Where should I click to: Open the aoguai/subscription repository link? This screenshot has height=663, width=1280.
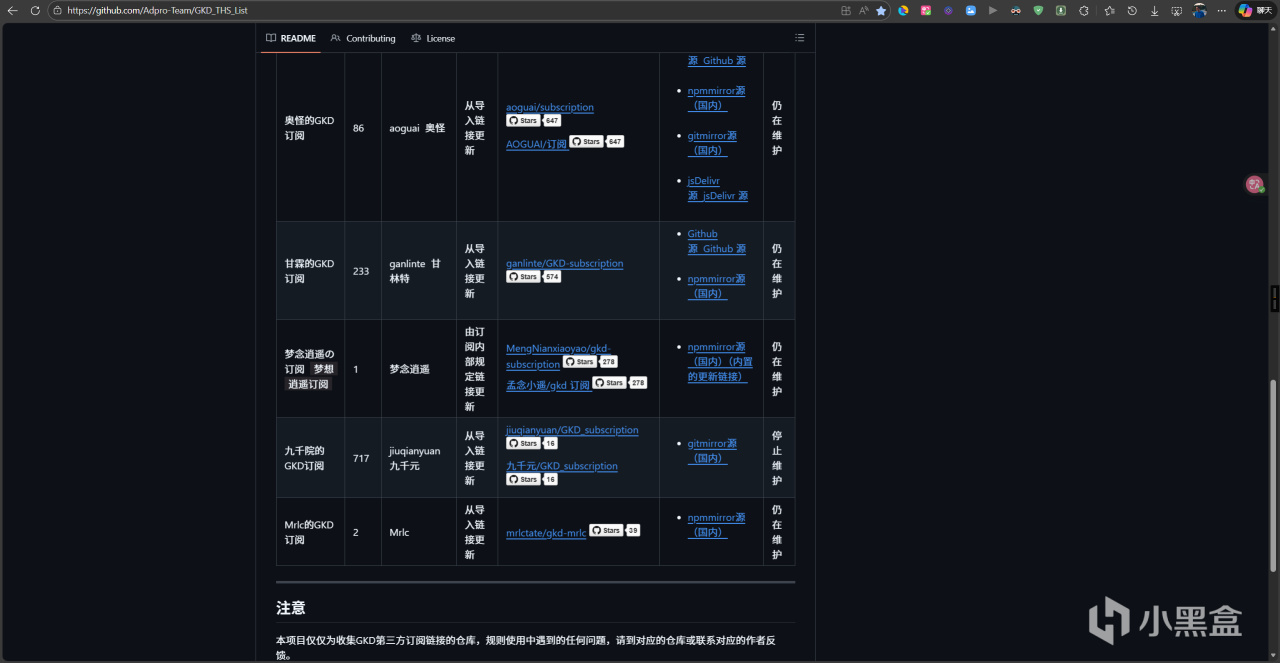(x=550, y=107)
